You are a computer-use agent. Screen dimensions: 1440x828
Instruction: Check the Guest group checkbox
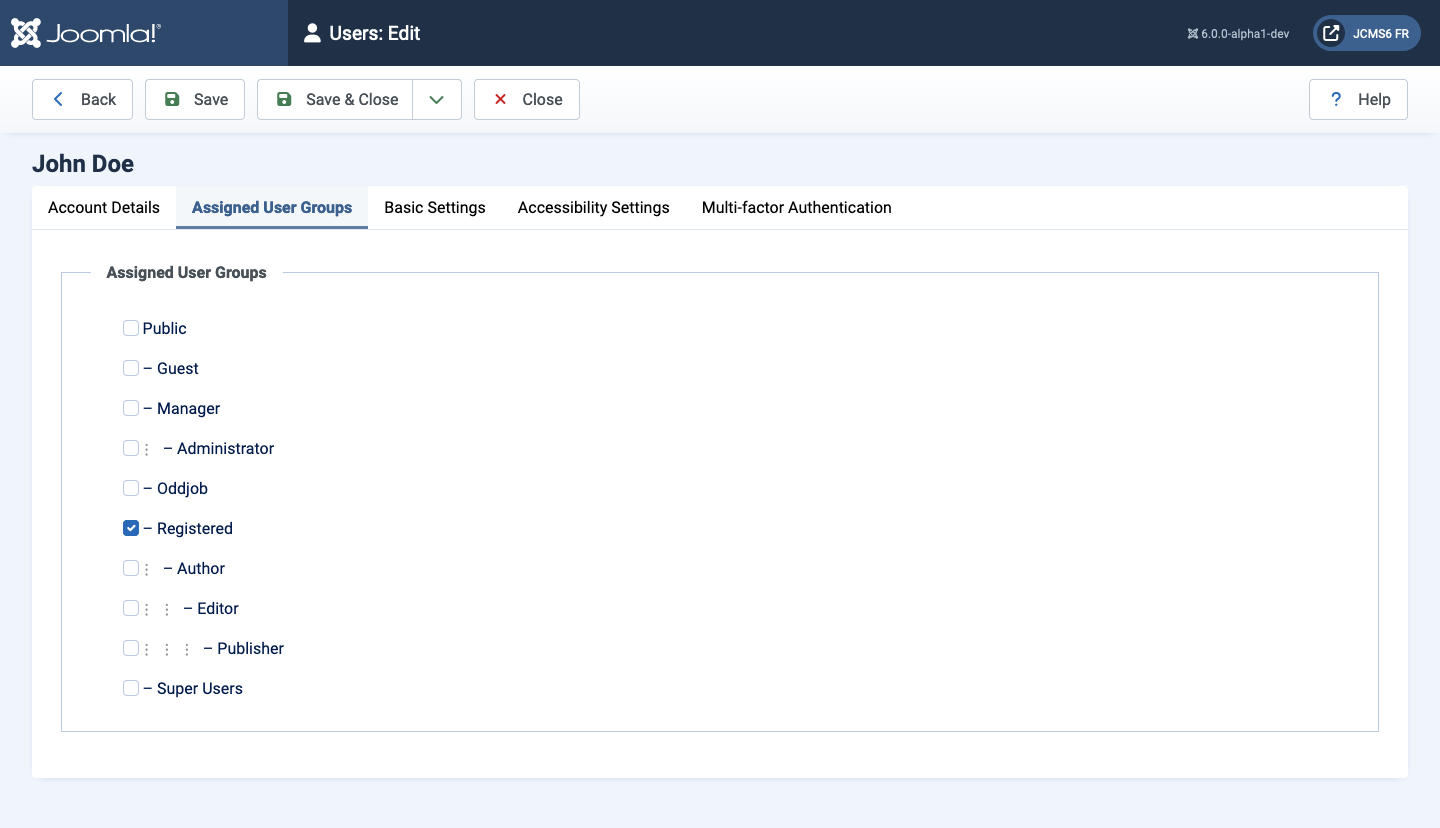pos(131,368)
